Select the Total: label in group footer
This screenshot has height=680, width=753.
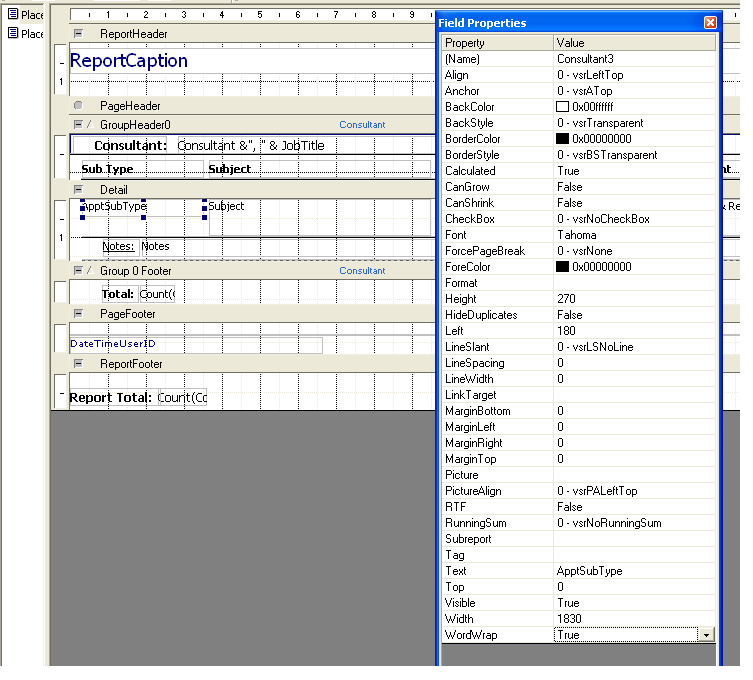[x=118, y=294]
